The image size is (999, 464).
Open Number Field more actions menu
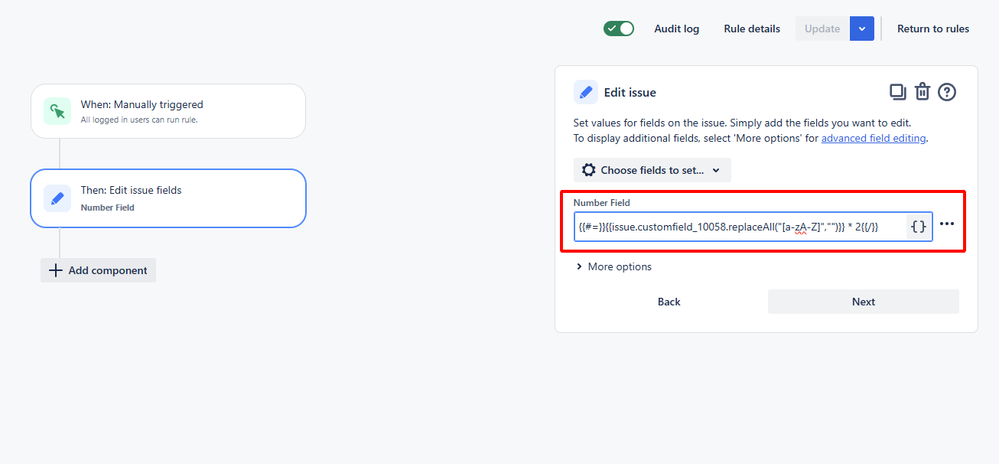click(947, 224)
